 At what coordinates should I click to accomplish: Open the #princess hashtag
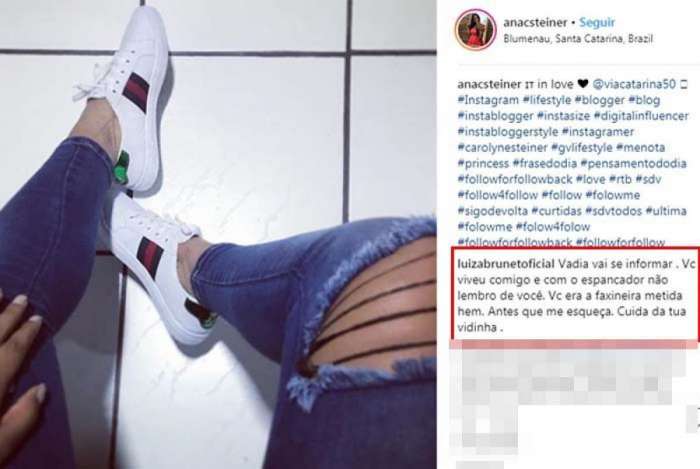click(483, 163)
